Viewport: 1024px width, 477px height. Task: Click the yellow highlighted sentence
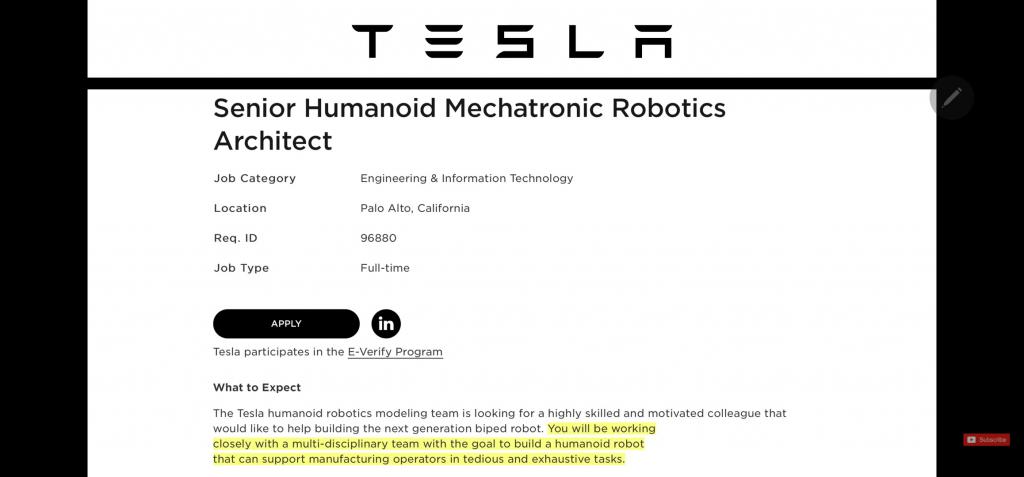pyautogui.click(x=434, y=444)
